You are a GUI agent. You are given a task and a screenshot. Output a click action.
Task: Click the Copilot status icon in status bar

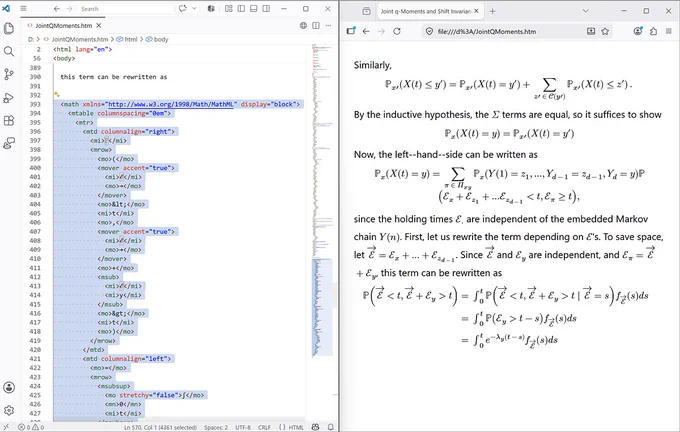pyautogui.click(x=316, y=427)
